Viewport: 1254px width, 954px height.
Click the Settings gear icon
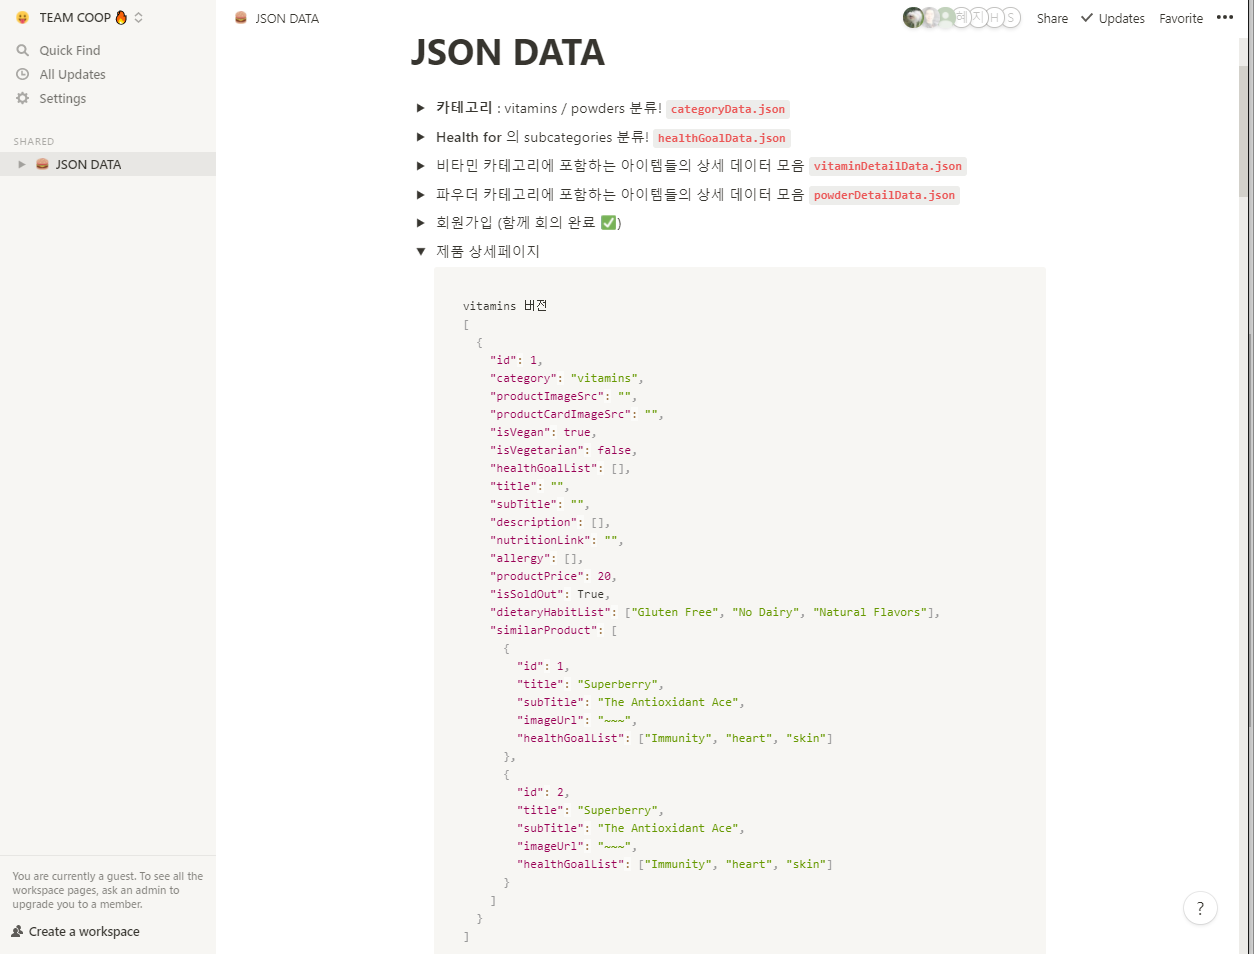23,98
